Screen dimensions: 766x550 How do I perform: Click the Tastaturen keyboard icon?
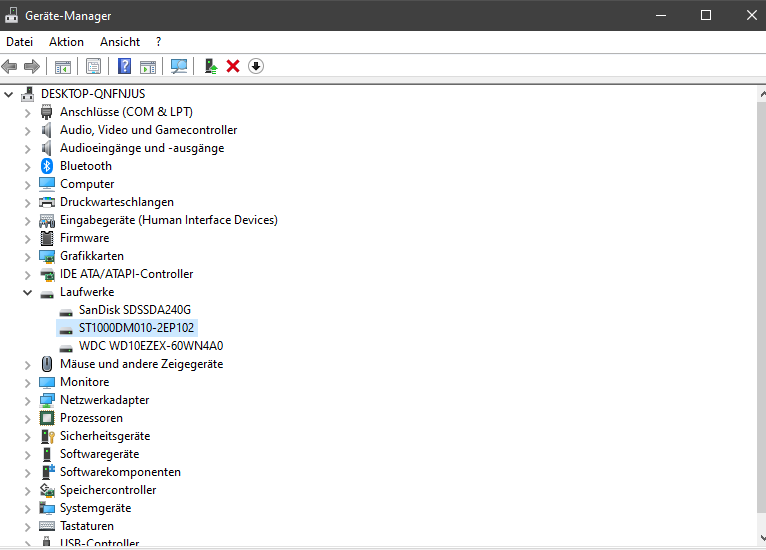[x=47, y=526]
